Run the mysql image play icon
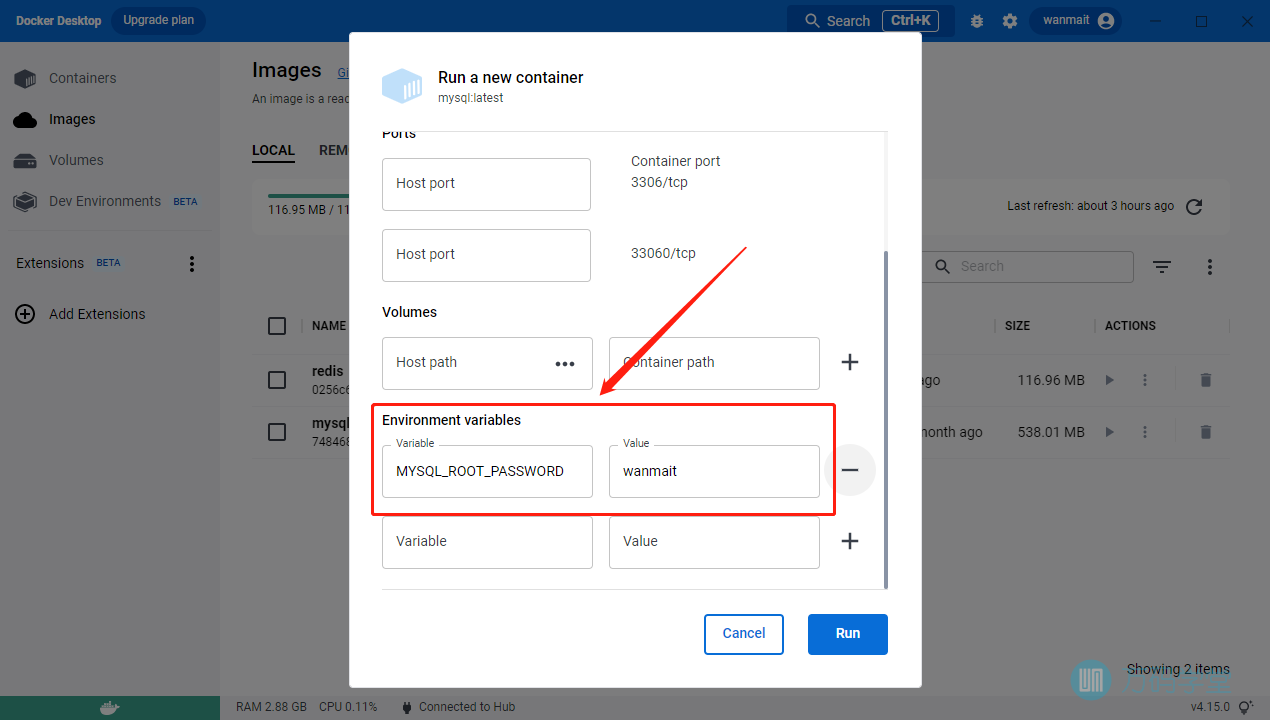Image resolution: width=1270 pixels, height=720 pixels. click(x=1109, y=432)
